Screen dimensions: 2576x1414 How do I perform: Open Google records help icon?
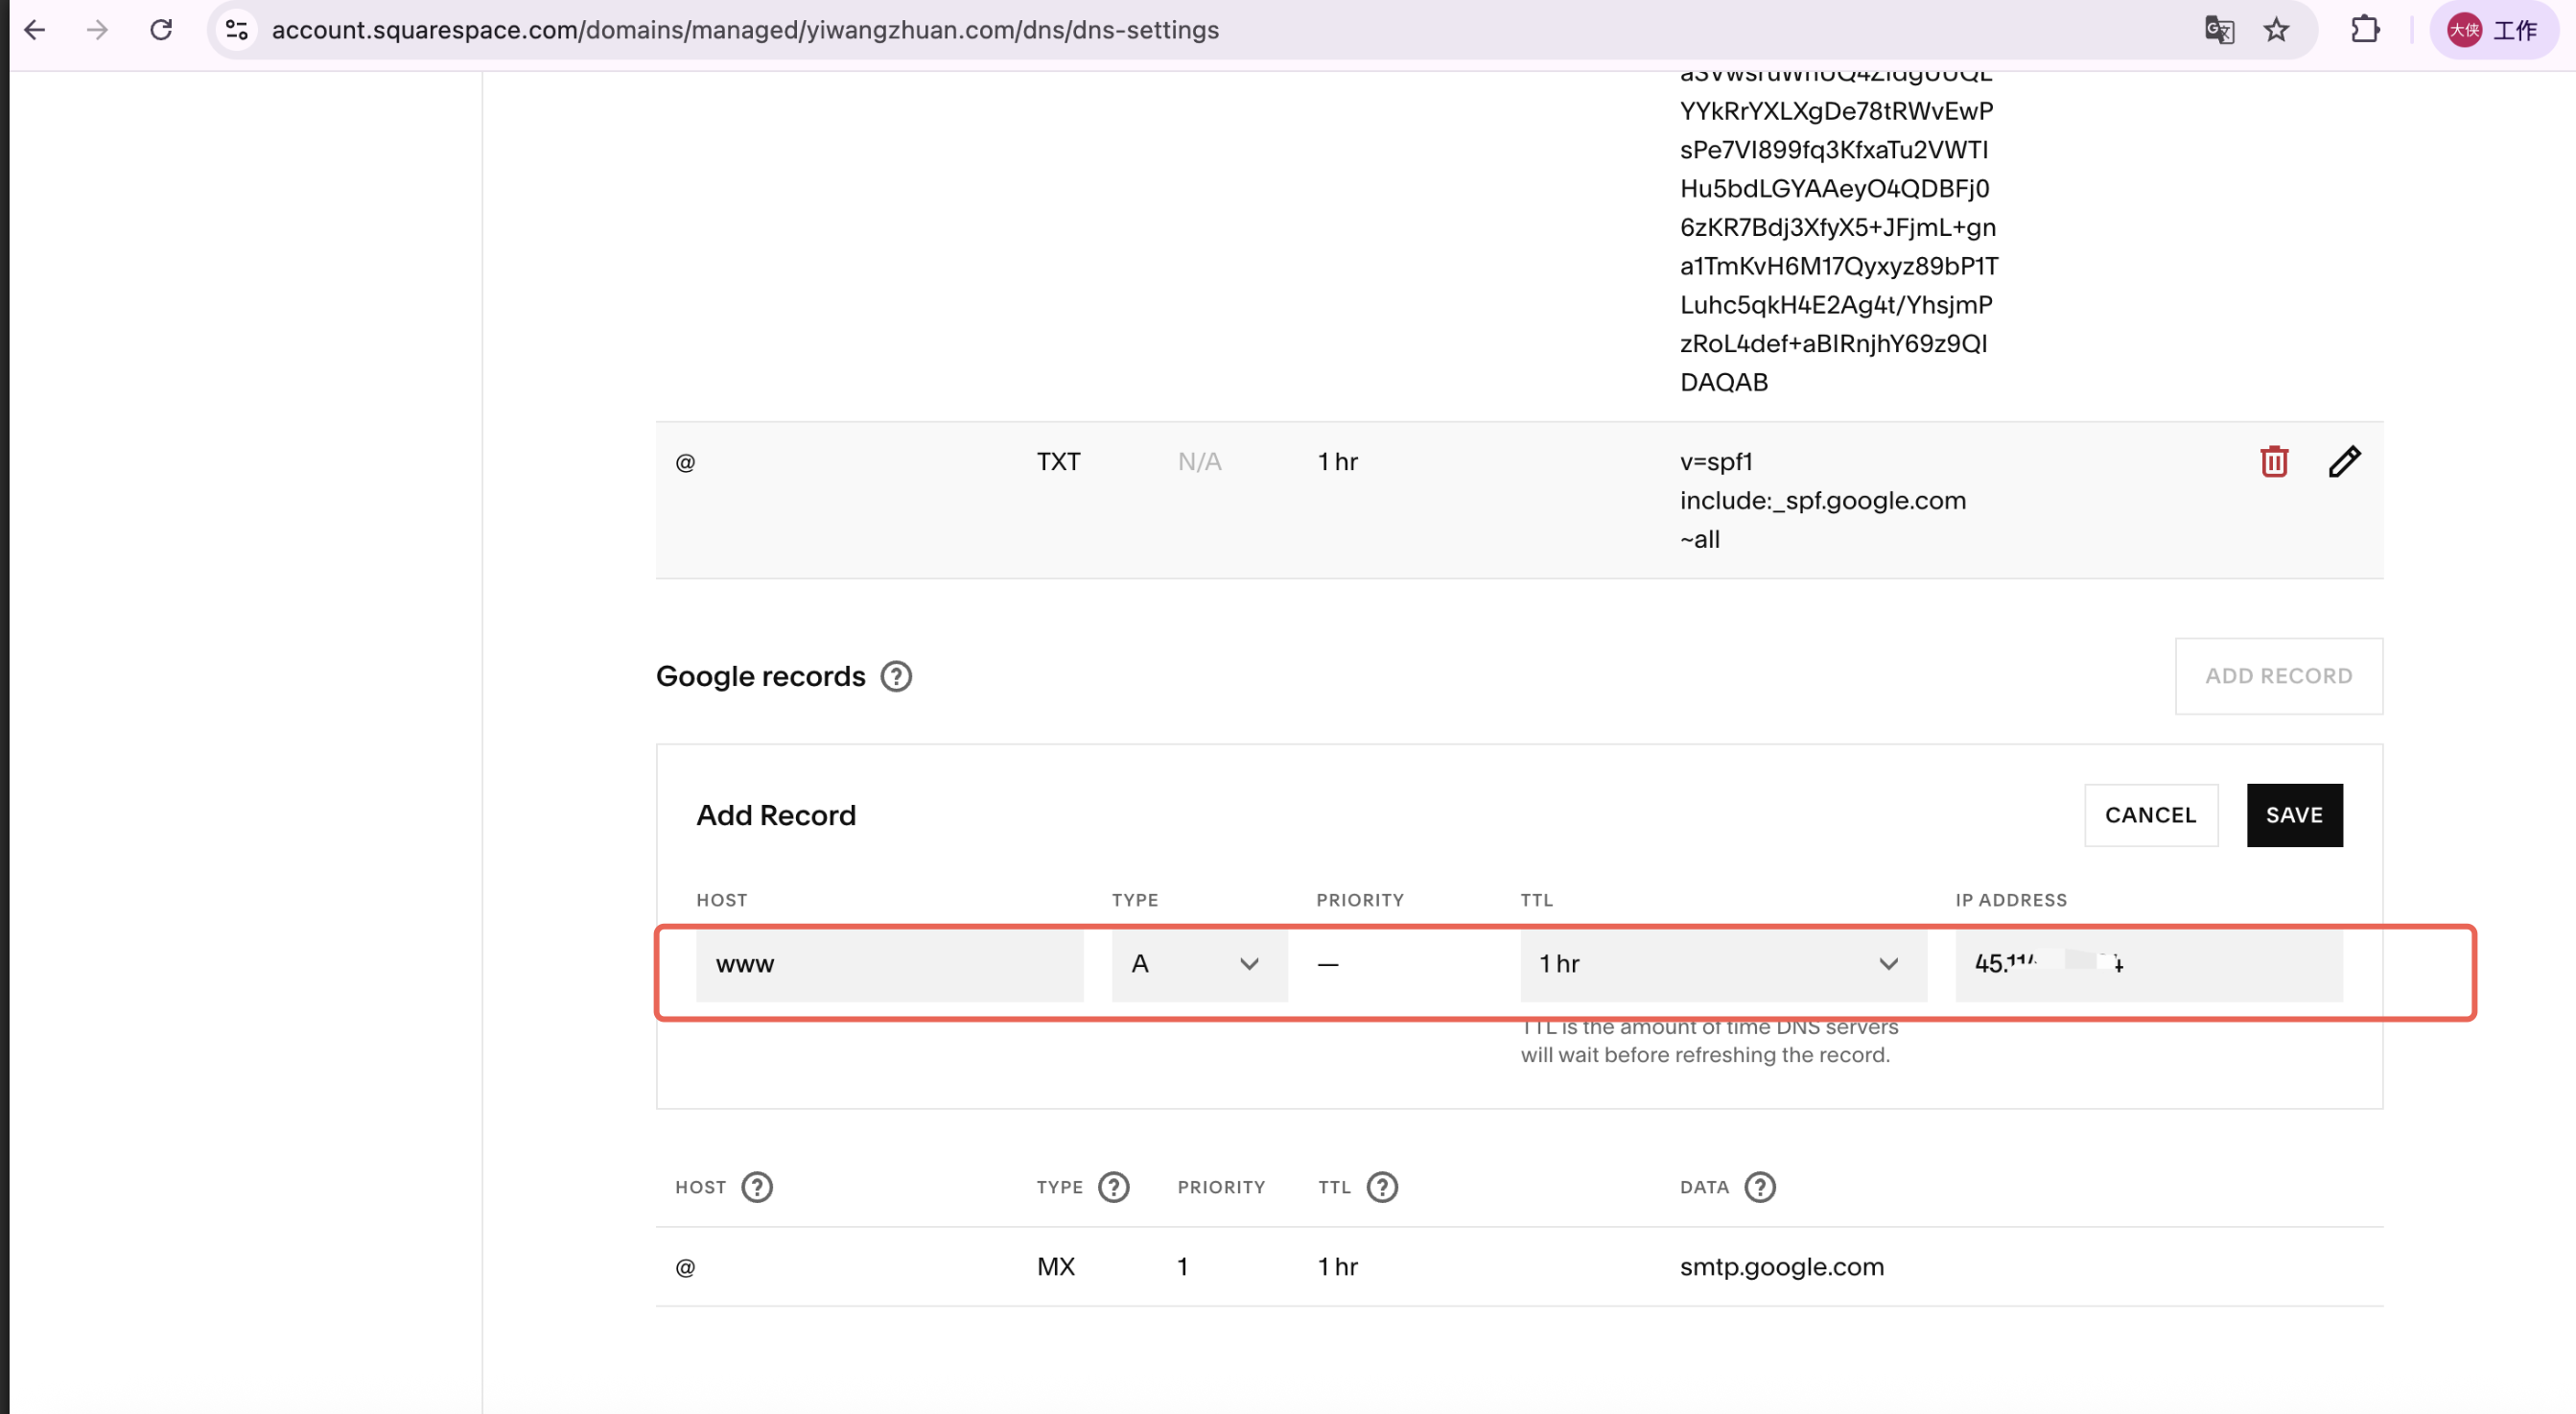click(x=896, y=676)
